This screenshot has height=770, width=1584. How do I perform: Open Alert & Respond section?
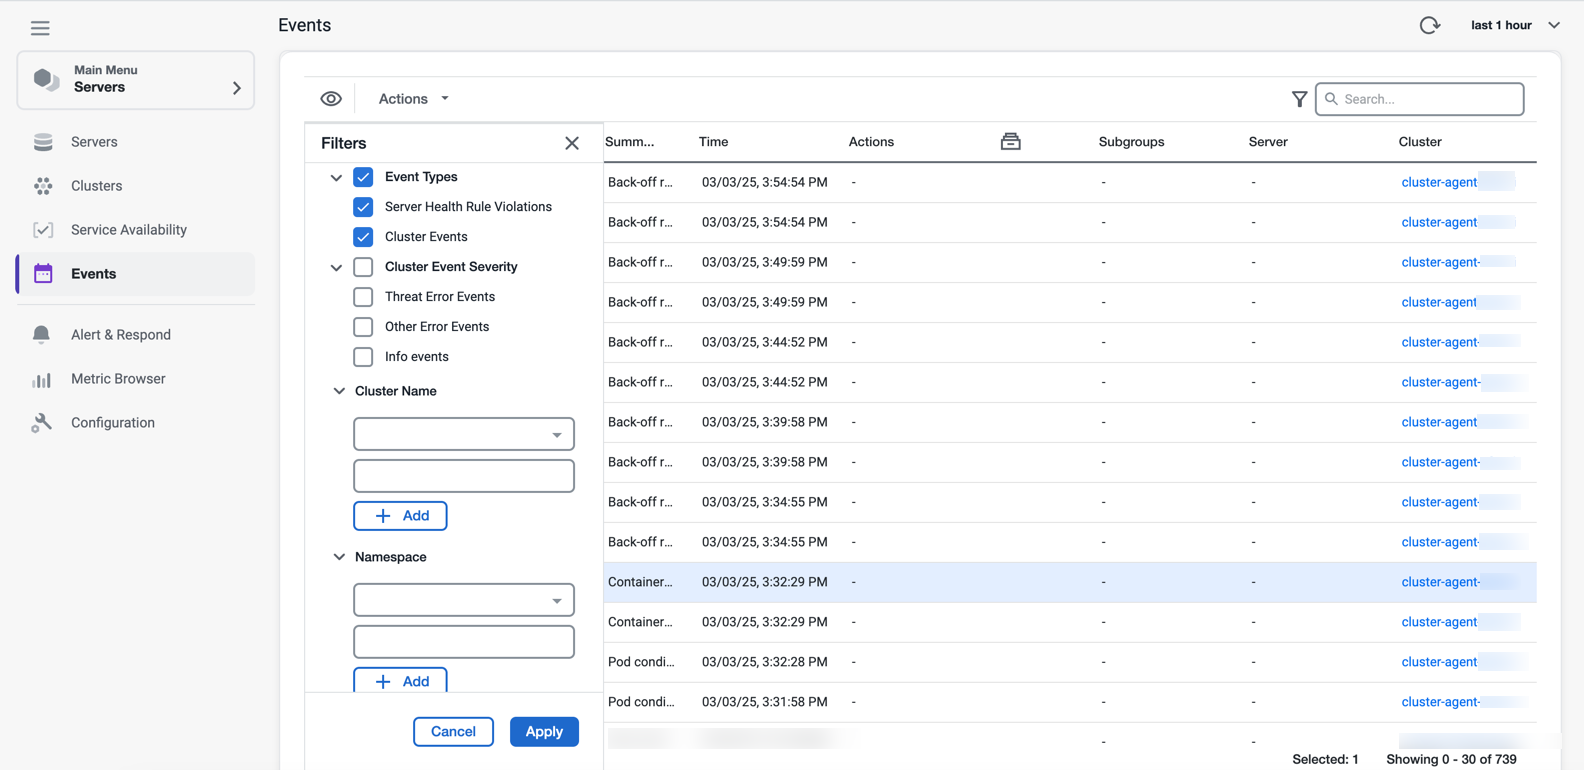point(136,335)
